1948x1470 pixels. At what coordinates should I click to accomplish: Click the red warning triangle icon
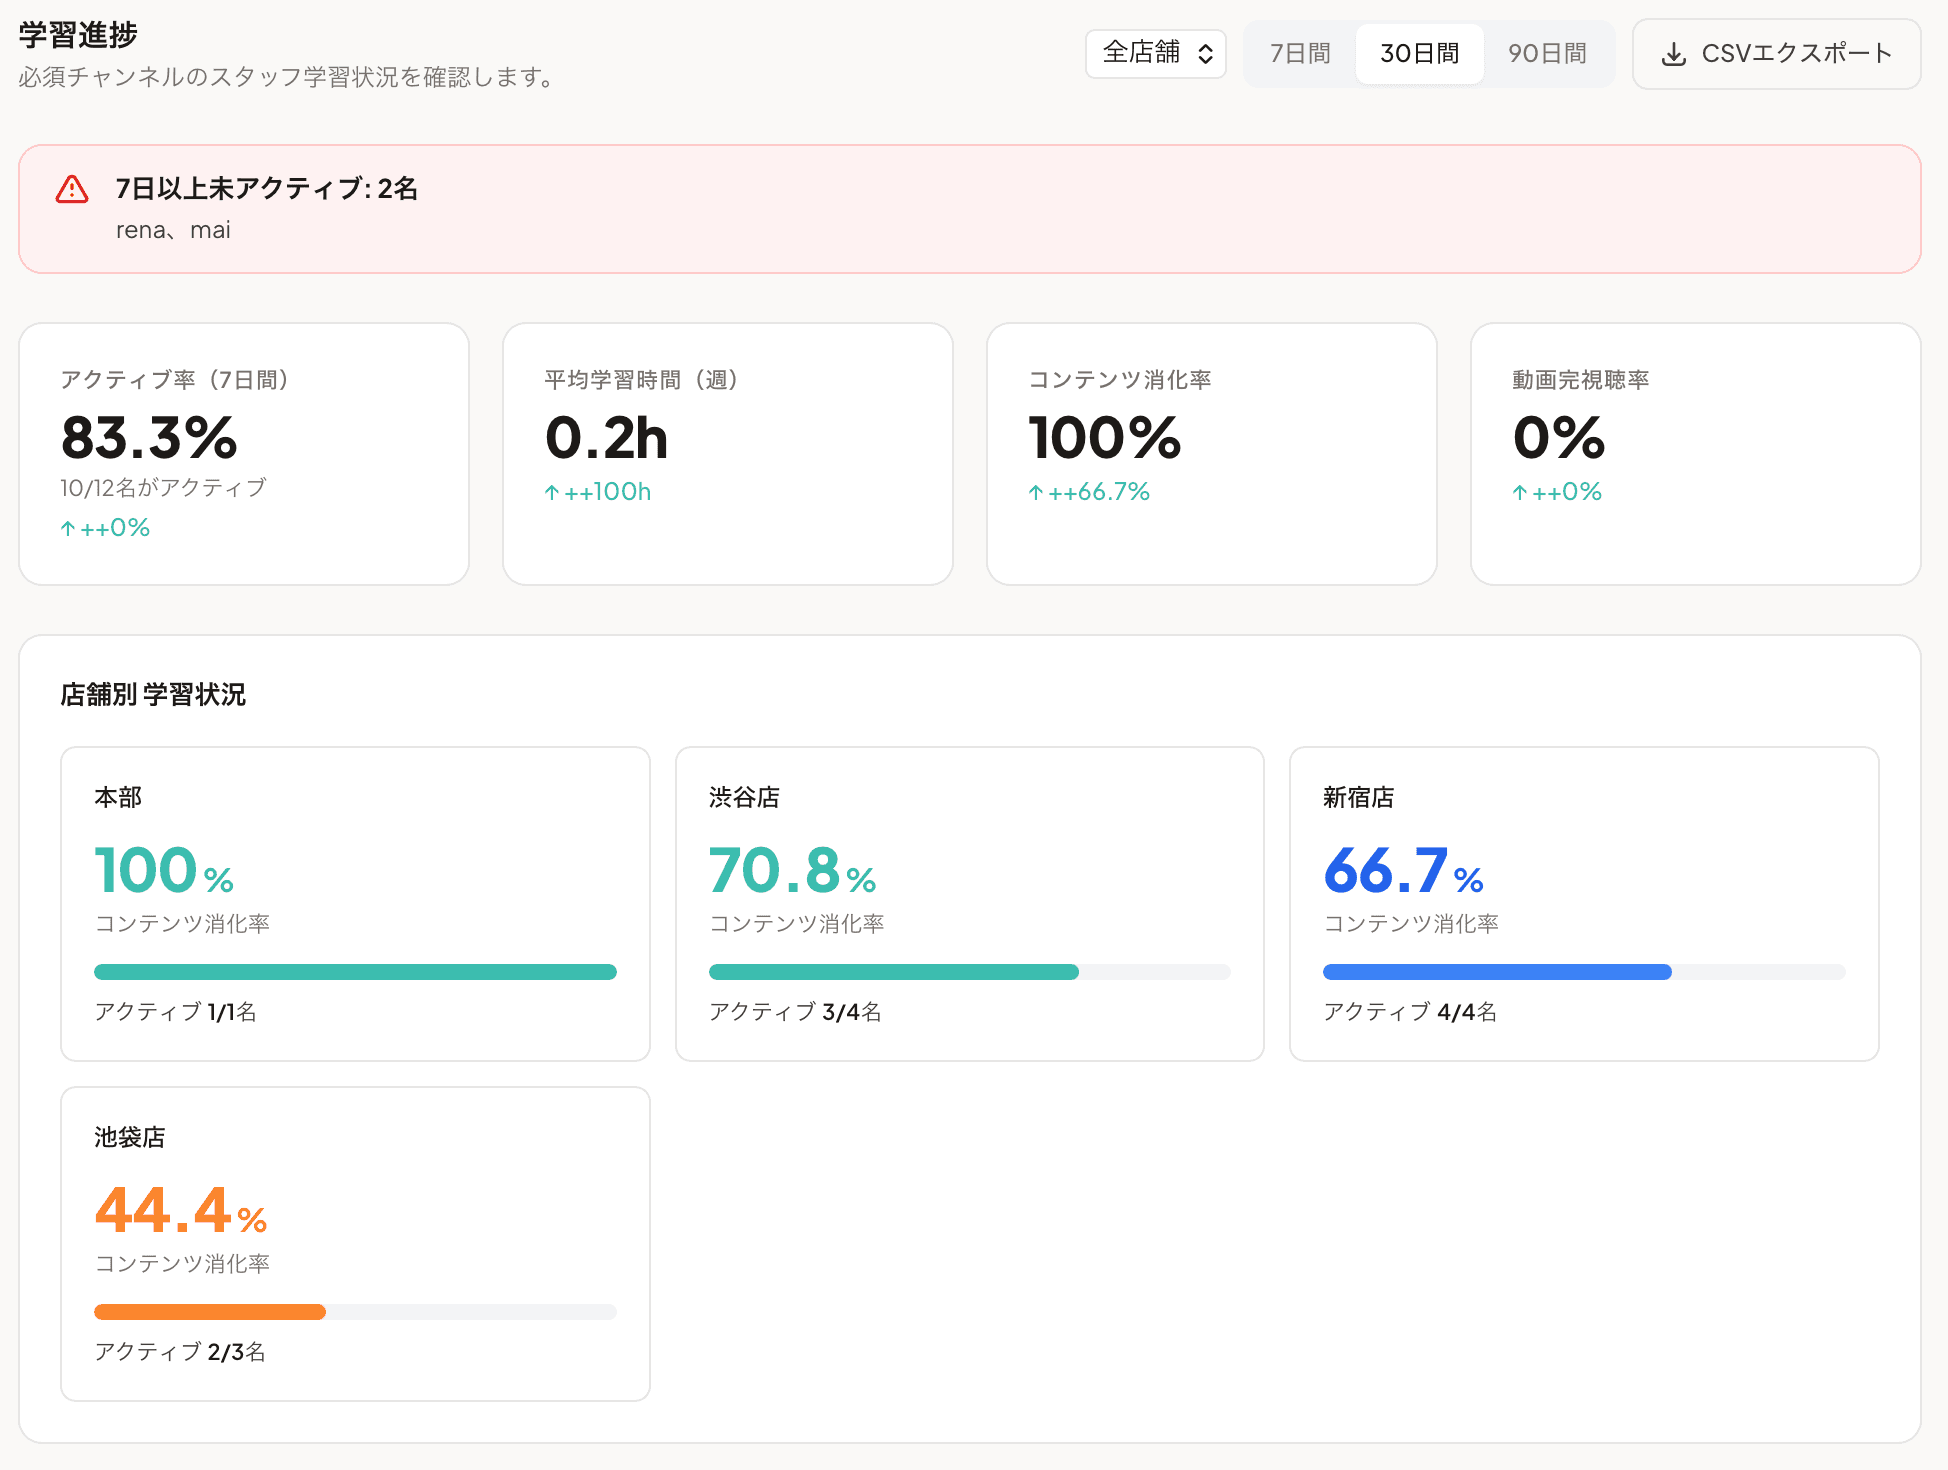pyautogui.click(x=72, y=189)
